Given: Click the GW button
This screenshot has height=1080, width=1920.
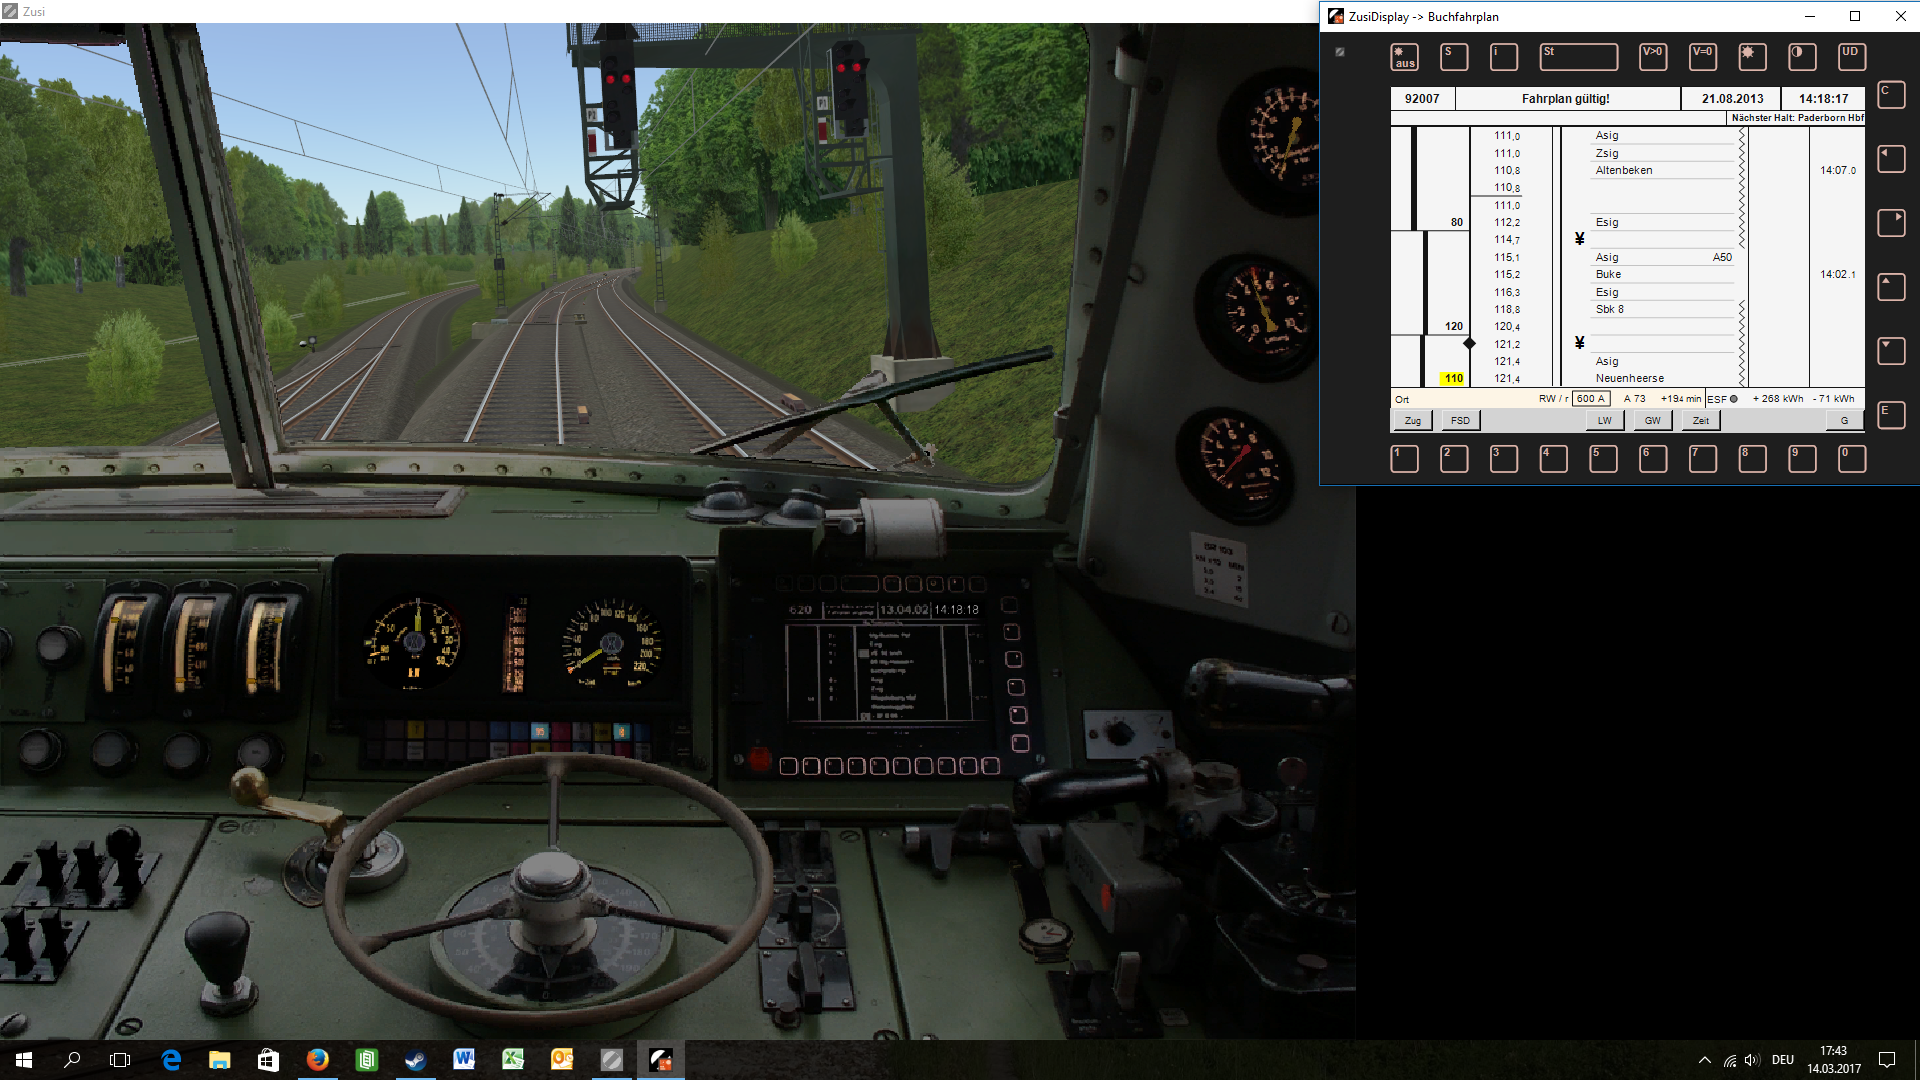Looking at the screenshot, I should point(1652,421).
